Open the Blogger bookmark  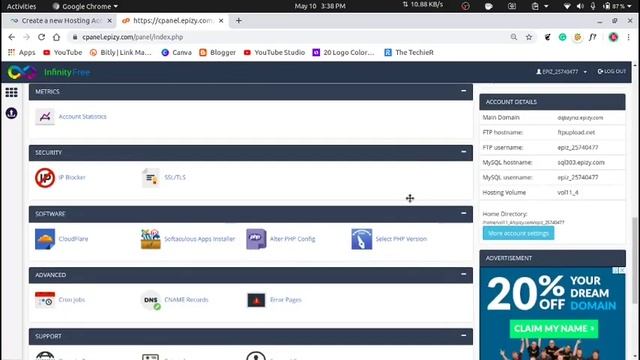click(x=218, y=52)
